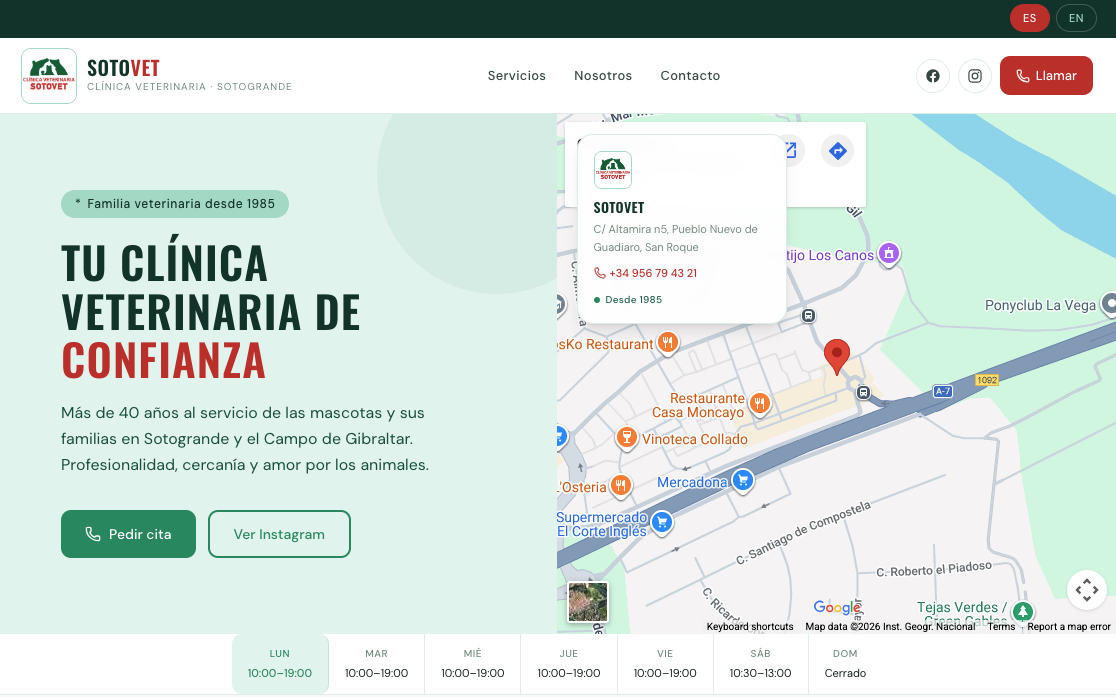
Task: Select the ES language toggle
Action: (x=1029, y=17)
